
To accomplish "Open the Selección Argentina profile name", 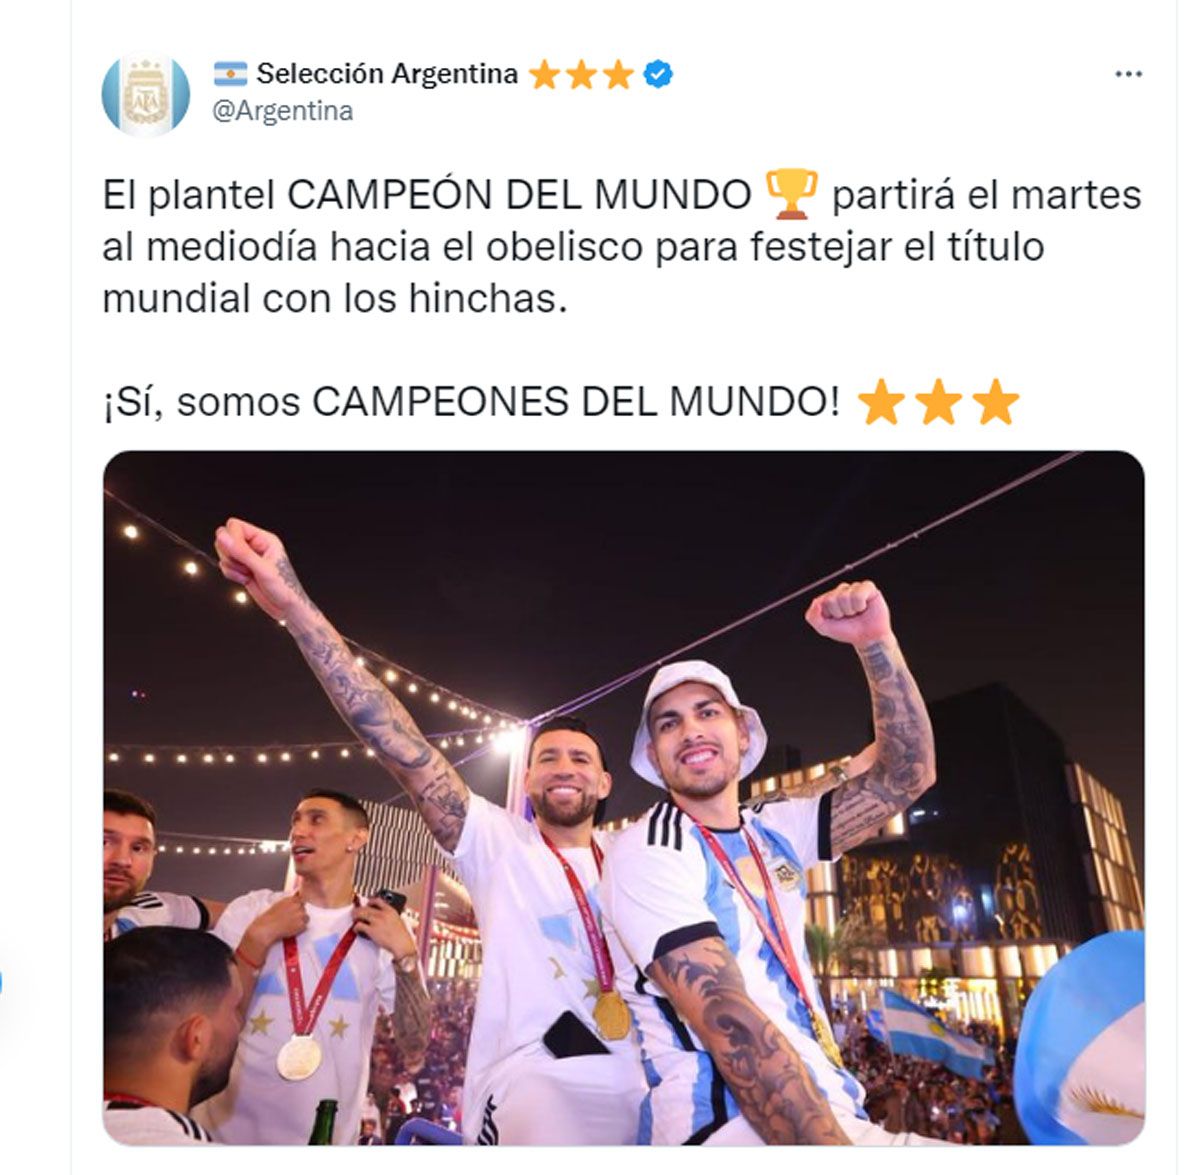I will click(x=387, y=74).
